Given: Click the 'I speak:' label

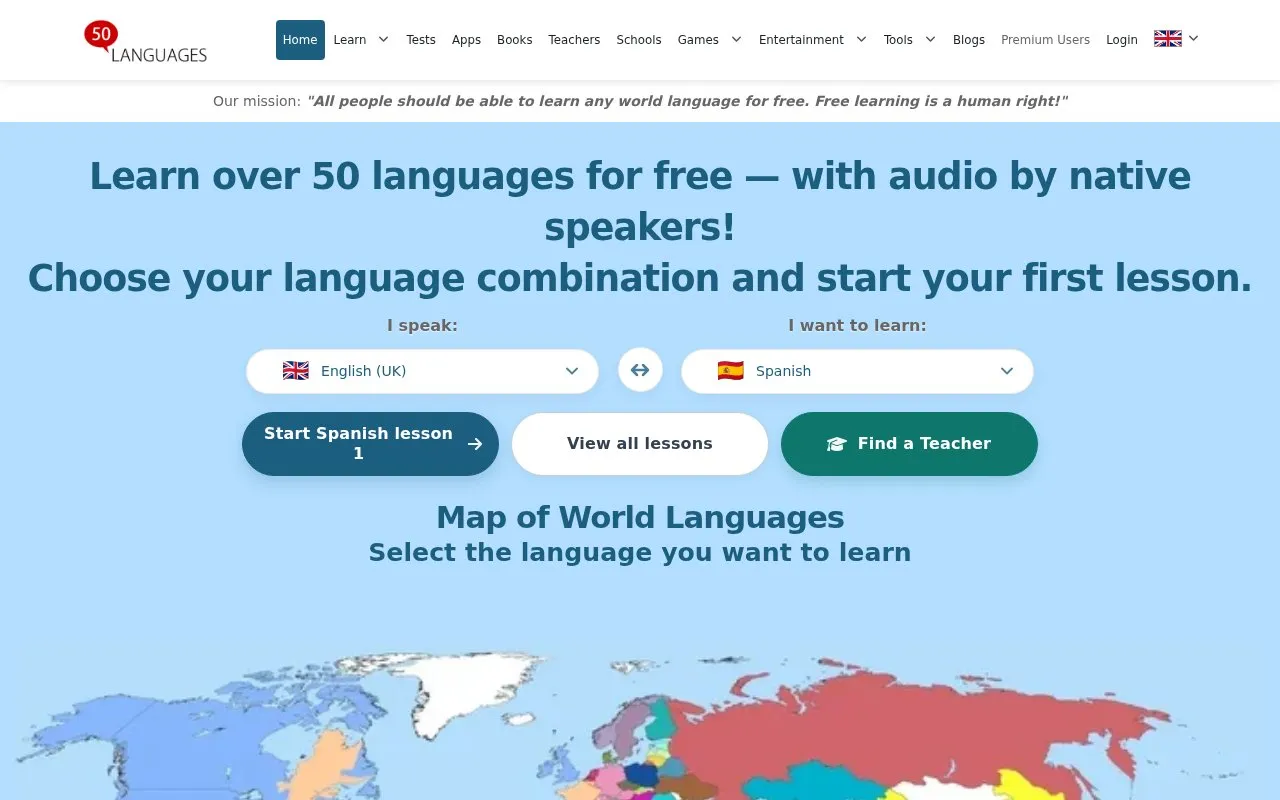Looking at the screenshot, I should pos(422,325).
